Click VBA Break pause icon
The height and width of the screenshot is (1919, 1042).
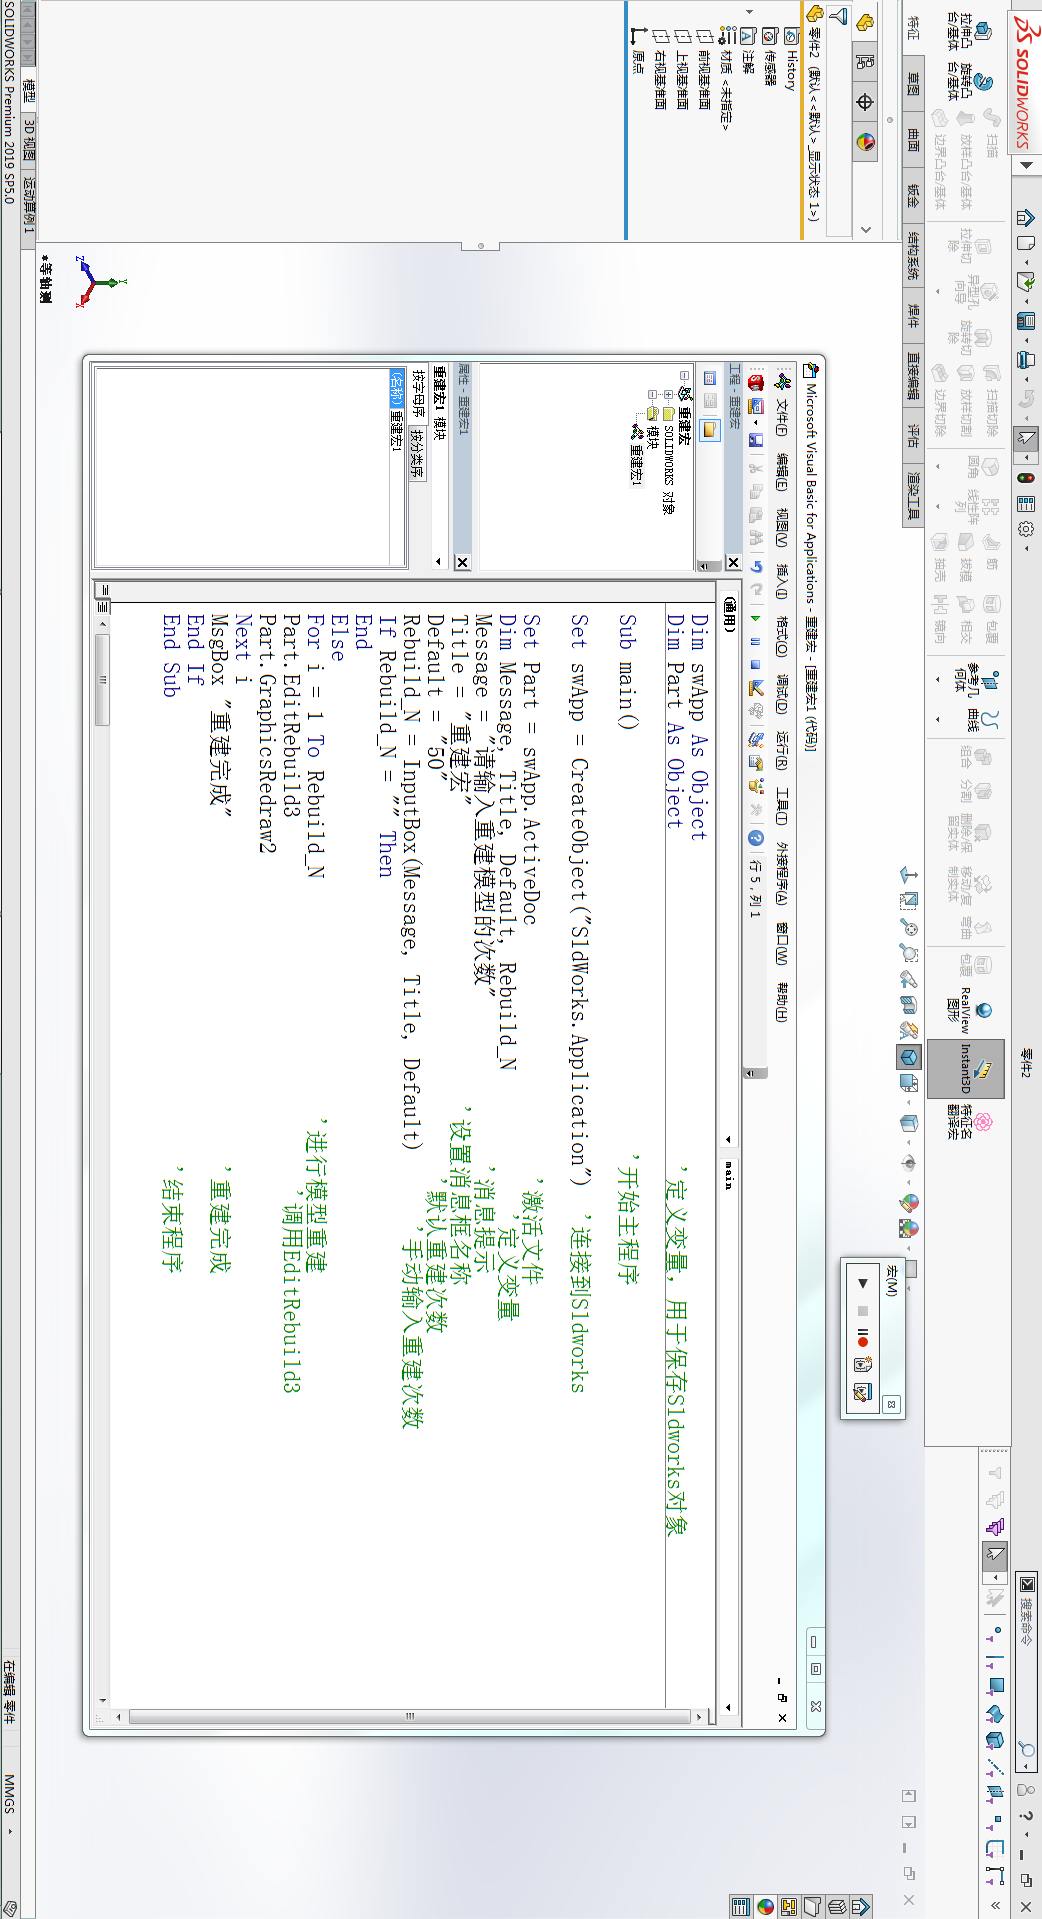756,641
